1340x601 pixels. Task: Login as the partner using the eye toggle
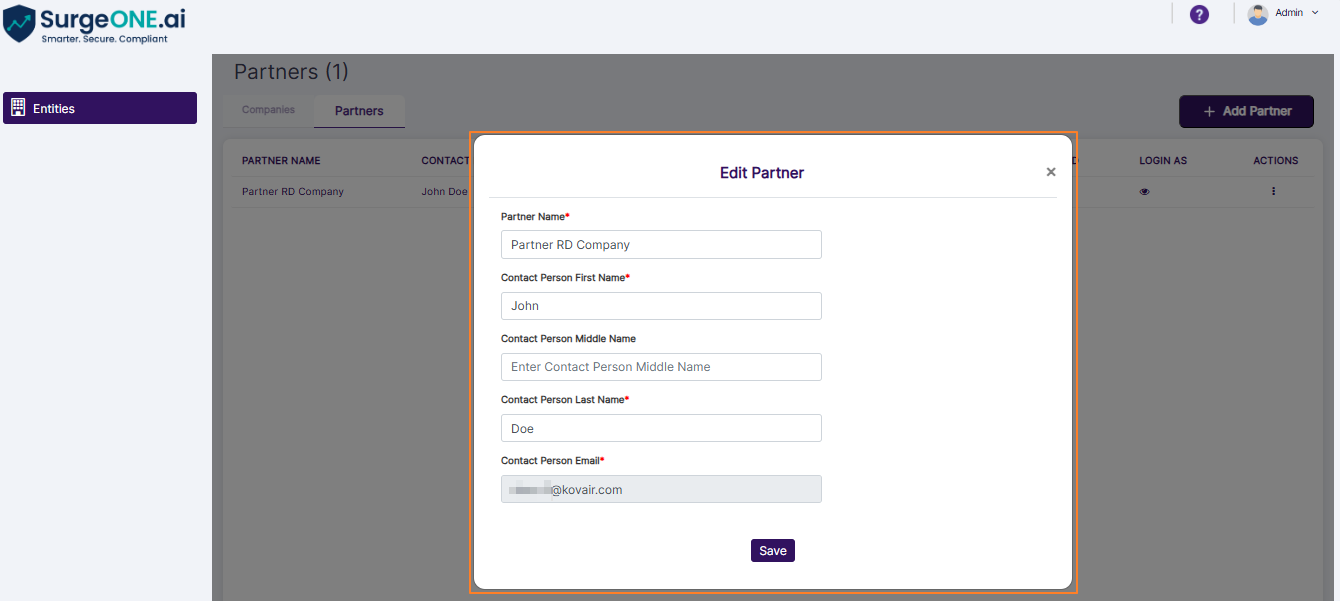(x=1144, y=190)
